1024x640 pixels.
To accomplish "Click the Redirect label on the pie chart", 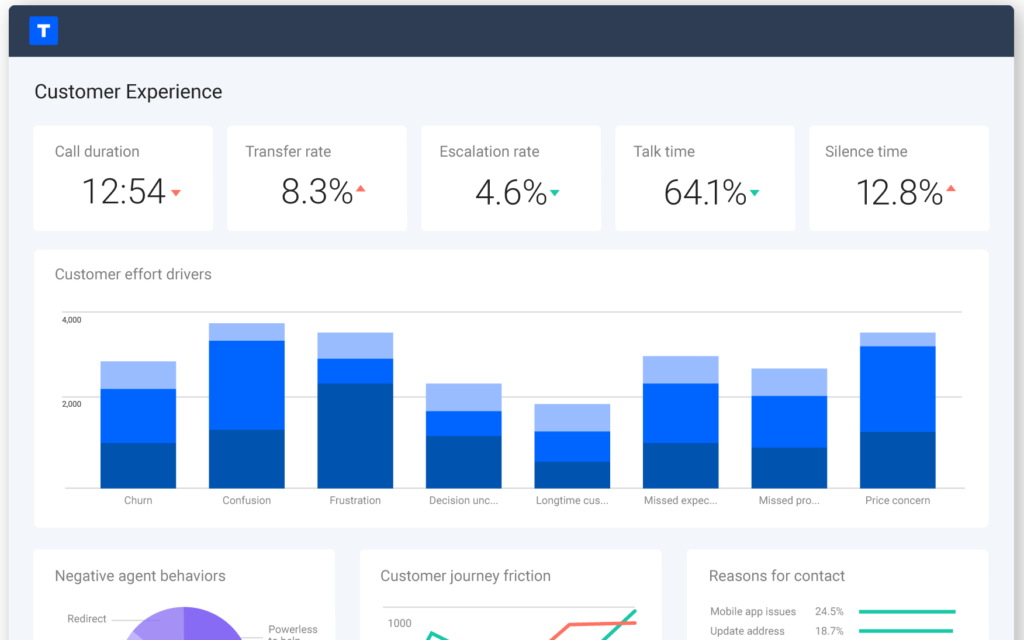I will tap(88, 618).
